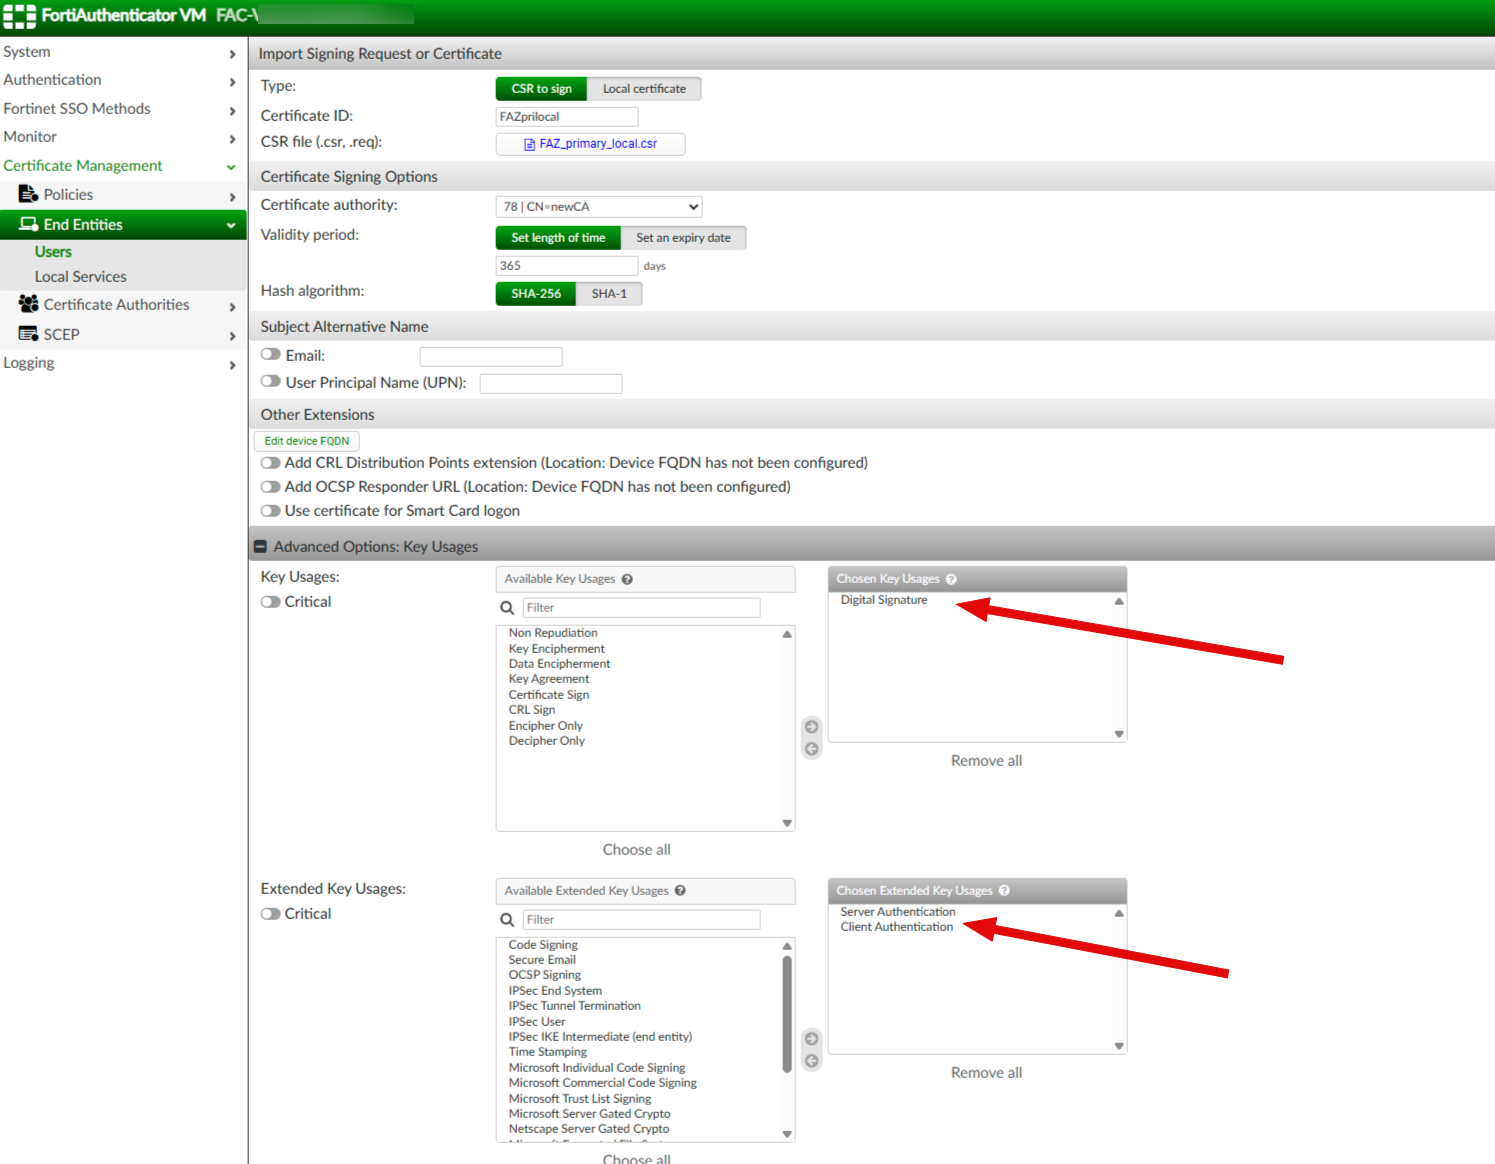The image size is (1495, 1164).
Task: Click the add arrow between Key Usages lists
Action: 812,727
